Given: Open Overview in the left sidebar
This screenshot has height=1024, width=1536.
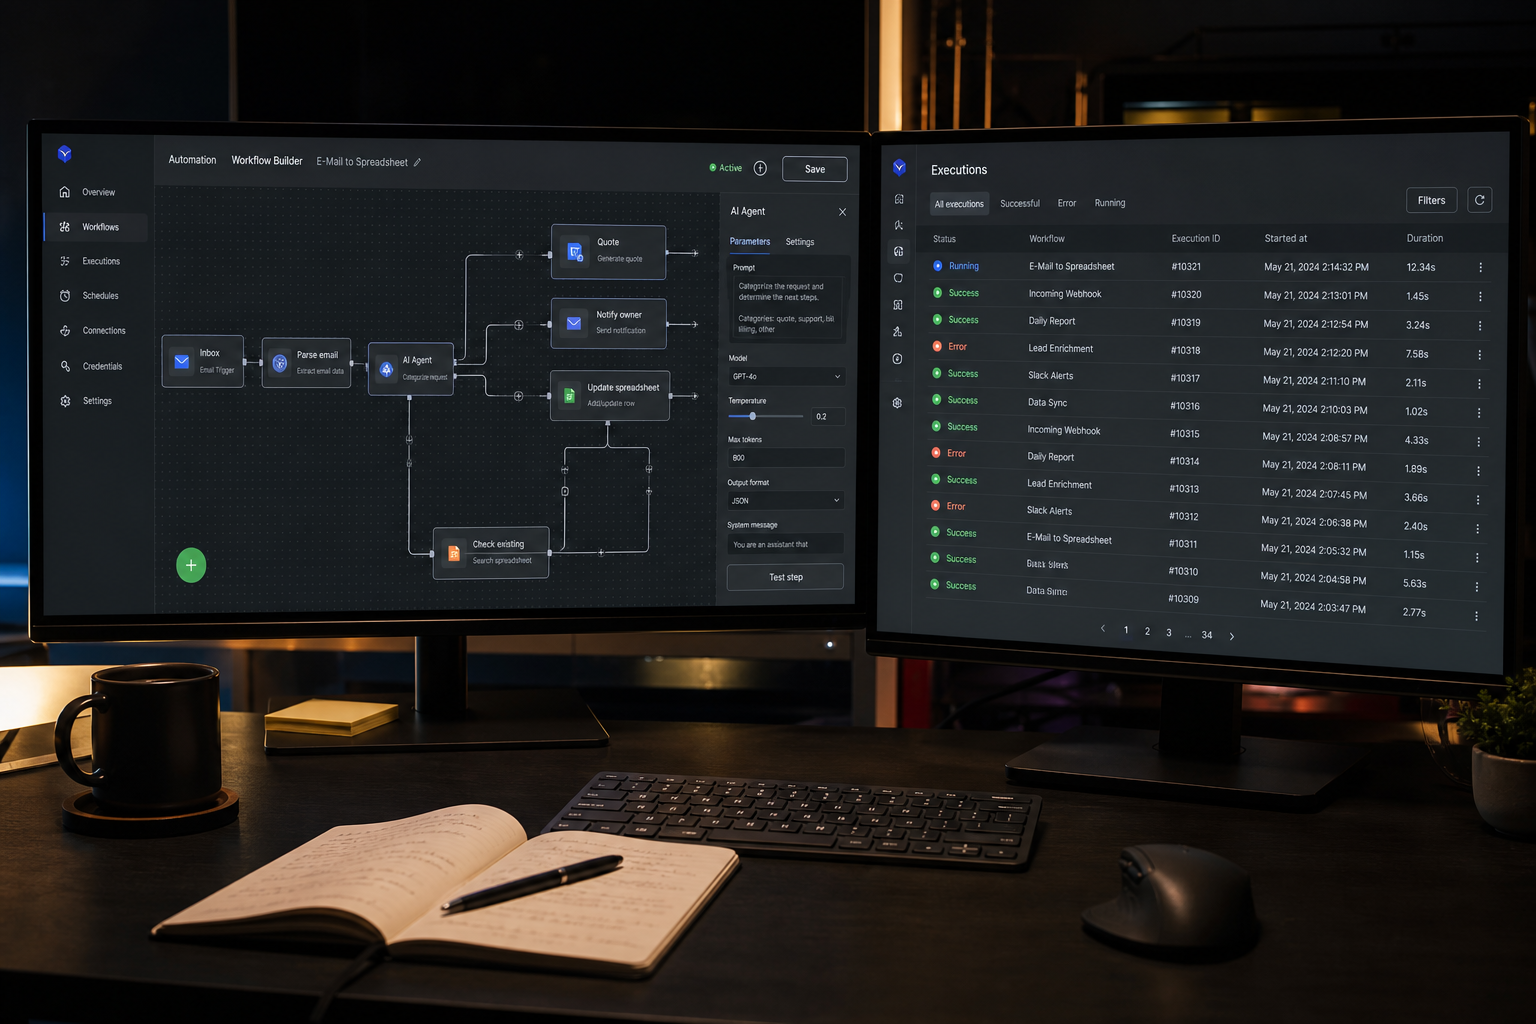Looking at the screenshot, I should coord(96,192).
